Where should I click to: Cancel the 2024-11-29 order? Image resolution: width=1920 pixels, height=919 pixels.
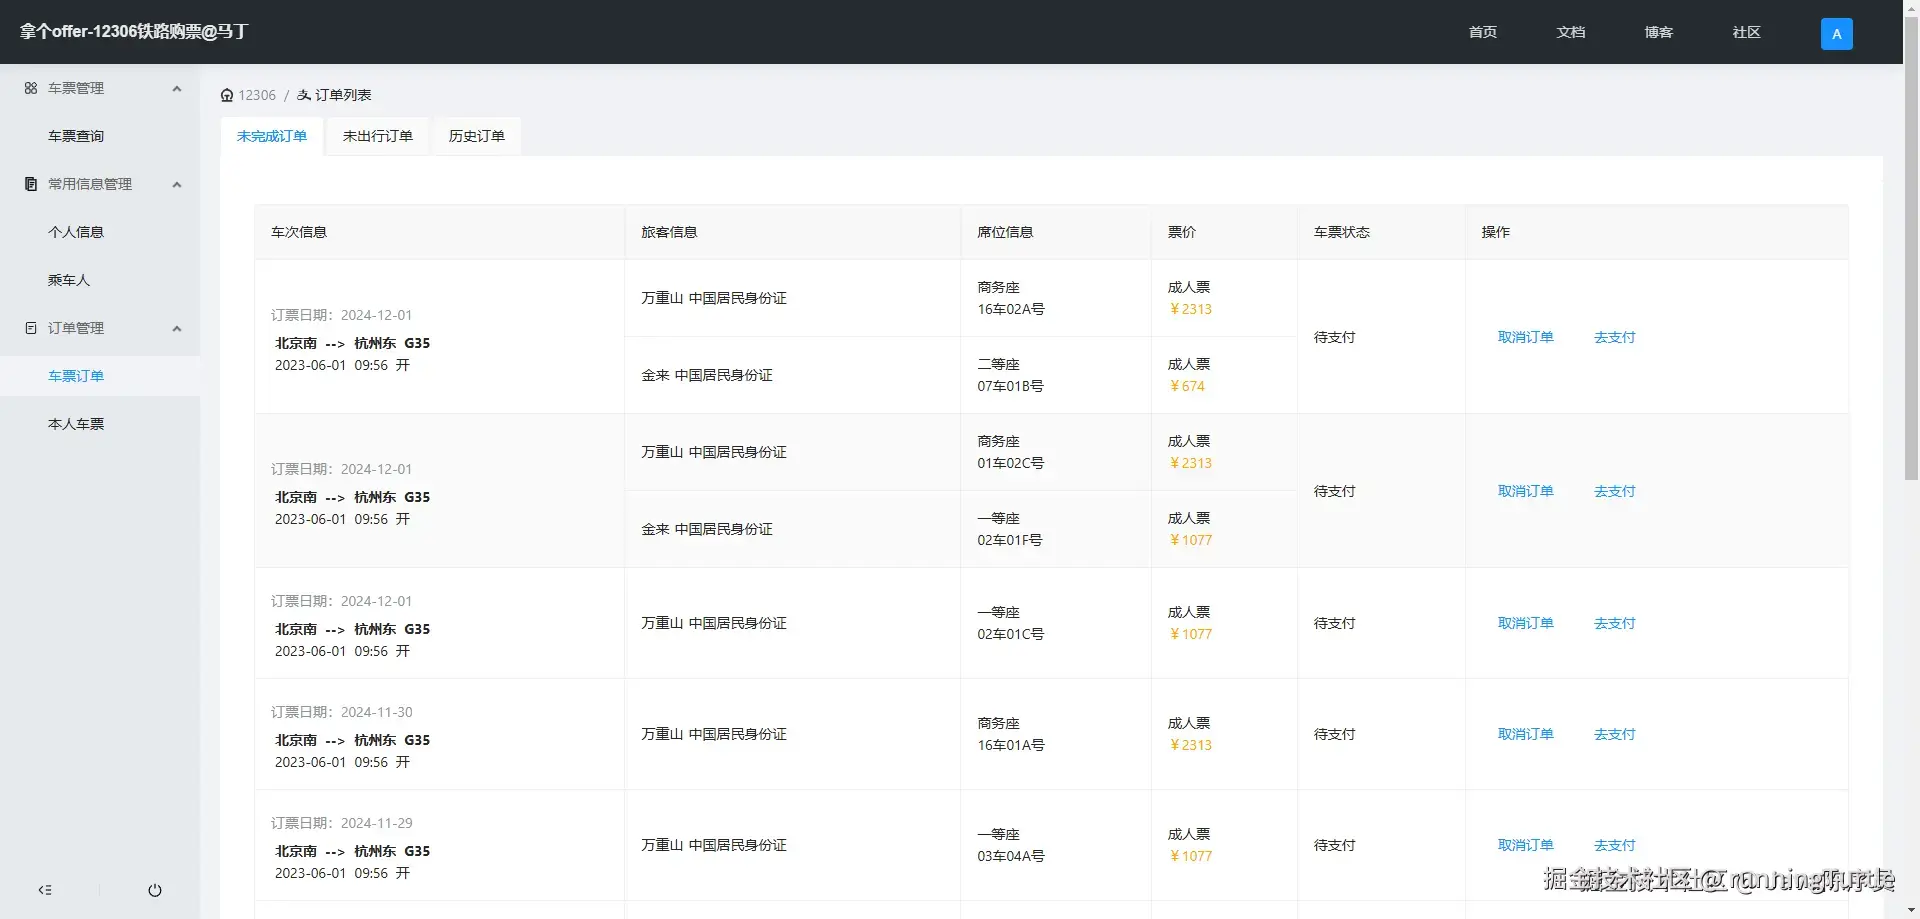1526,845
